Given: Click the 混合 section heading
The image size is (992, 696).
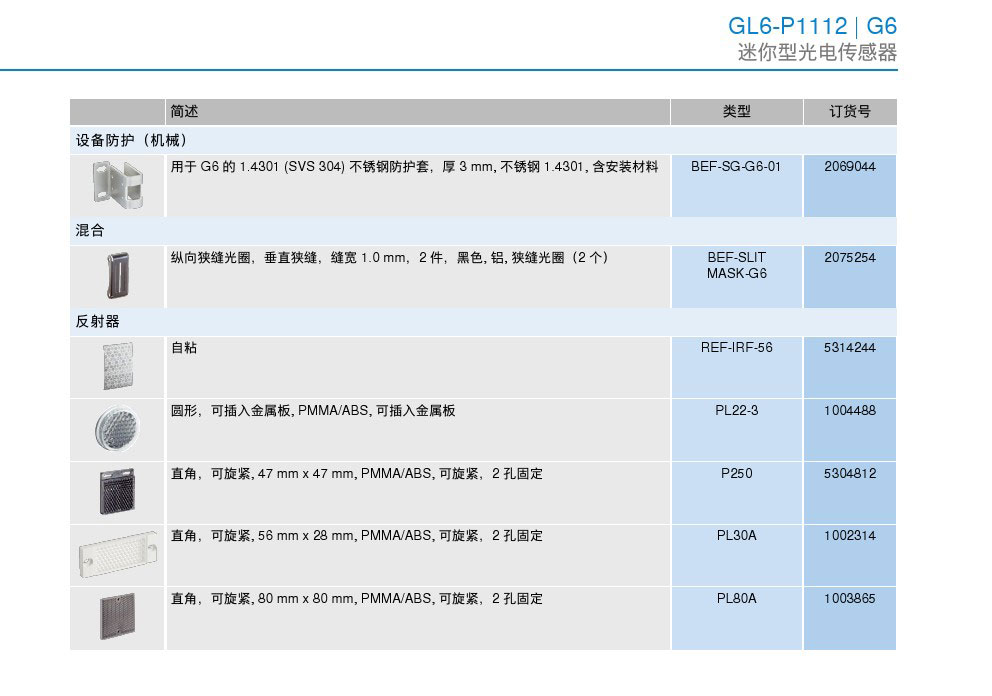Looking at the screenshot, I should point(89,230).
